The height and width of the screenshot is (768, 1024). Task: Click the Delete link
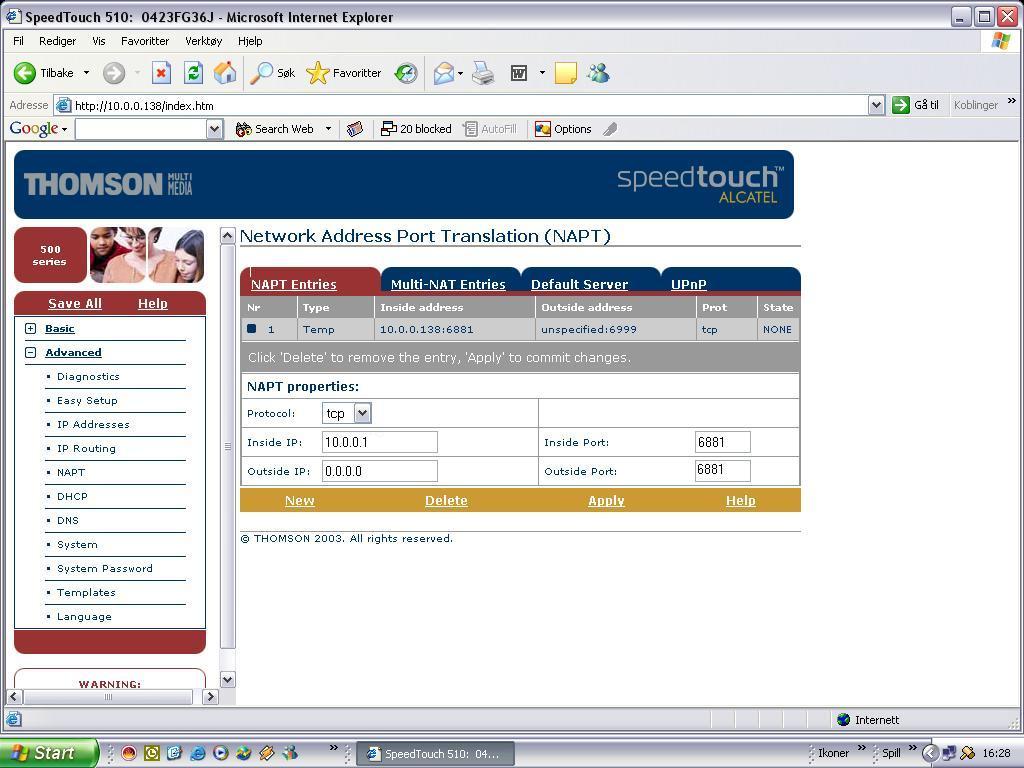tap(446, 500)
